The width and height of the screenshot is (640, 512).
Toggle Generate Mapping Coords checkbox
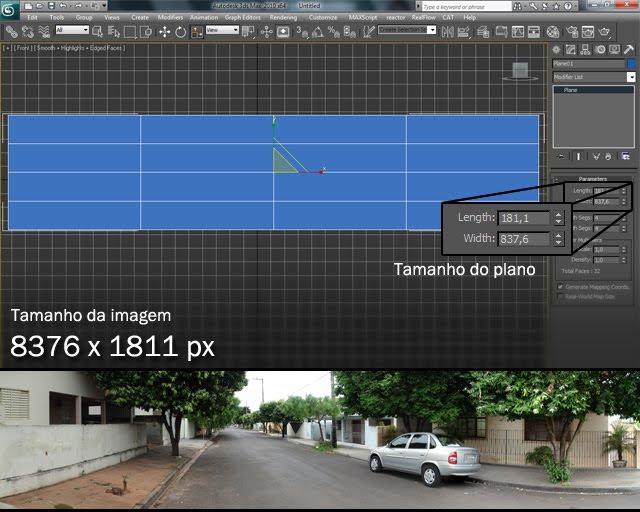click(560, 287)
